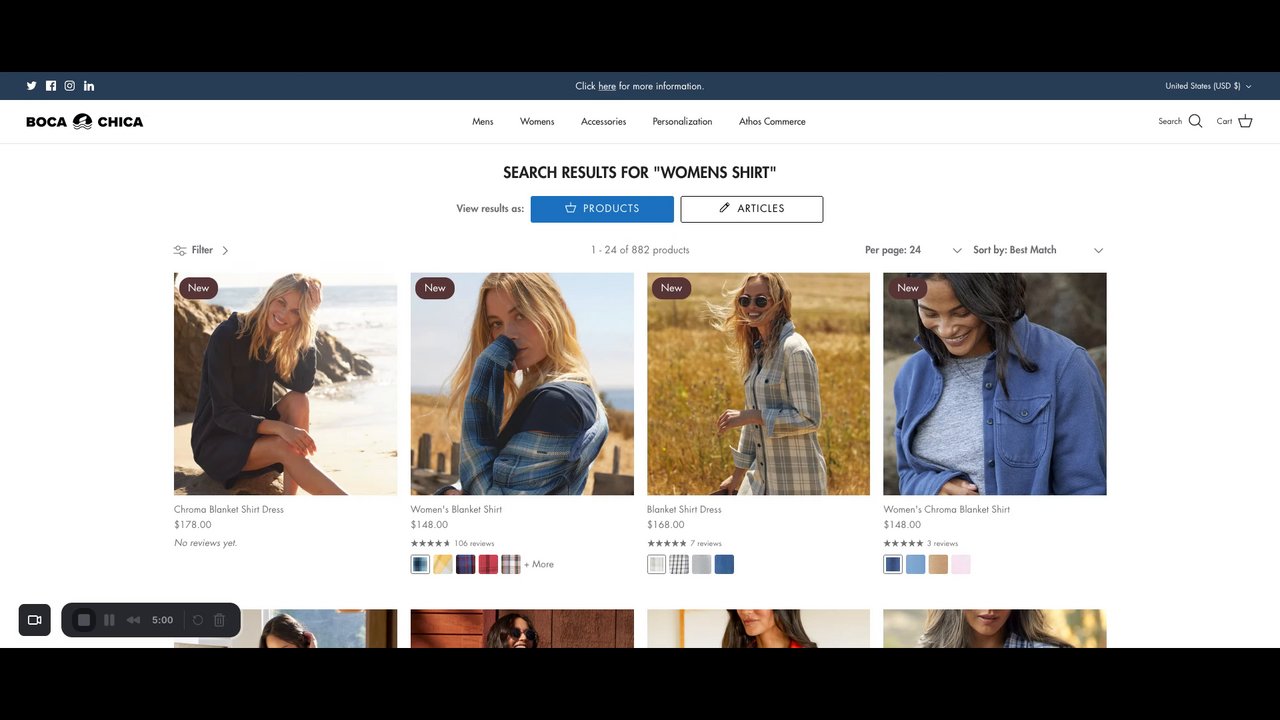The image size is (1280, 720).
Task: Expand the Per page: 24 dropdown
Action: tap(913, 250)
